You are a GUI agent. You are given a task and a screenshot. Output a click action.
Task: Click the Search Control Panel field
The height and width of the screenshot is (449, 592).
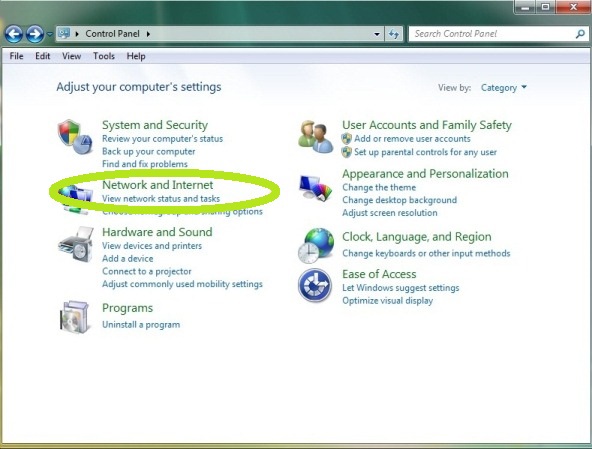pyautogui.click(x=498, y=34)
